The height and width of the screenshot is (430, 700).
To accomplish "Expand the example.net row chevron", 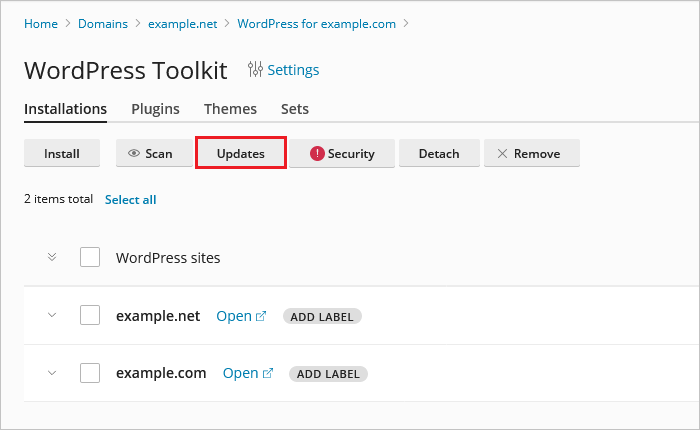I will click(52, 315).
